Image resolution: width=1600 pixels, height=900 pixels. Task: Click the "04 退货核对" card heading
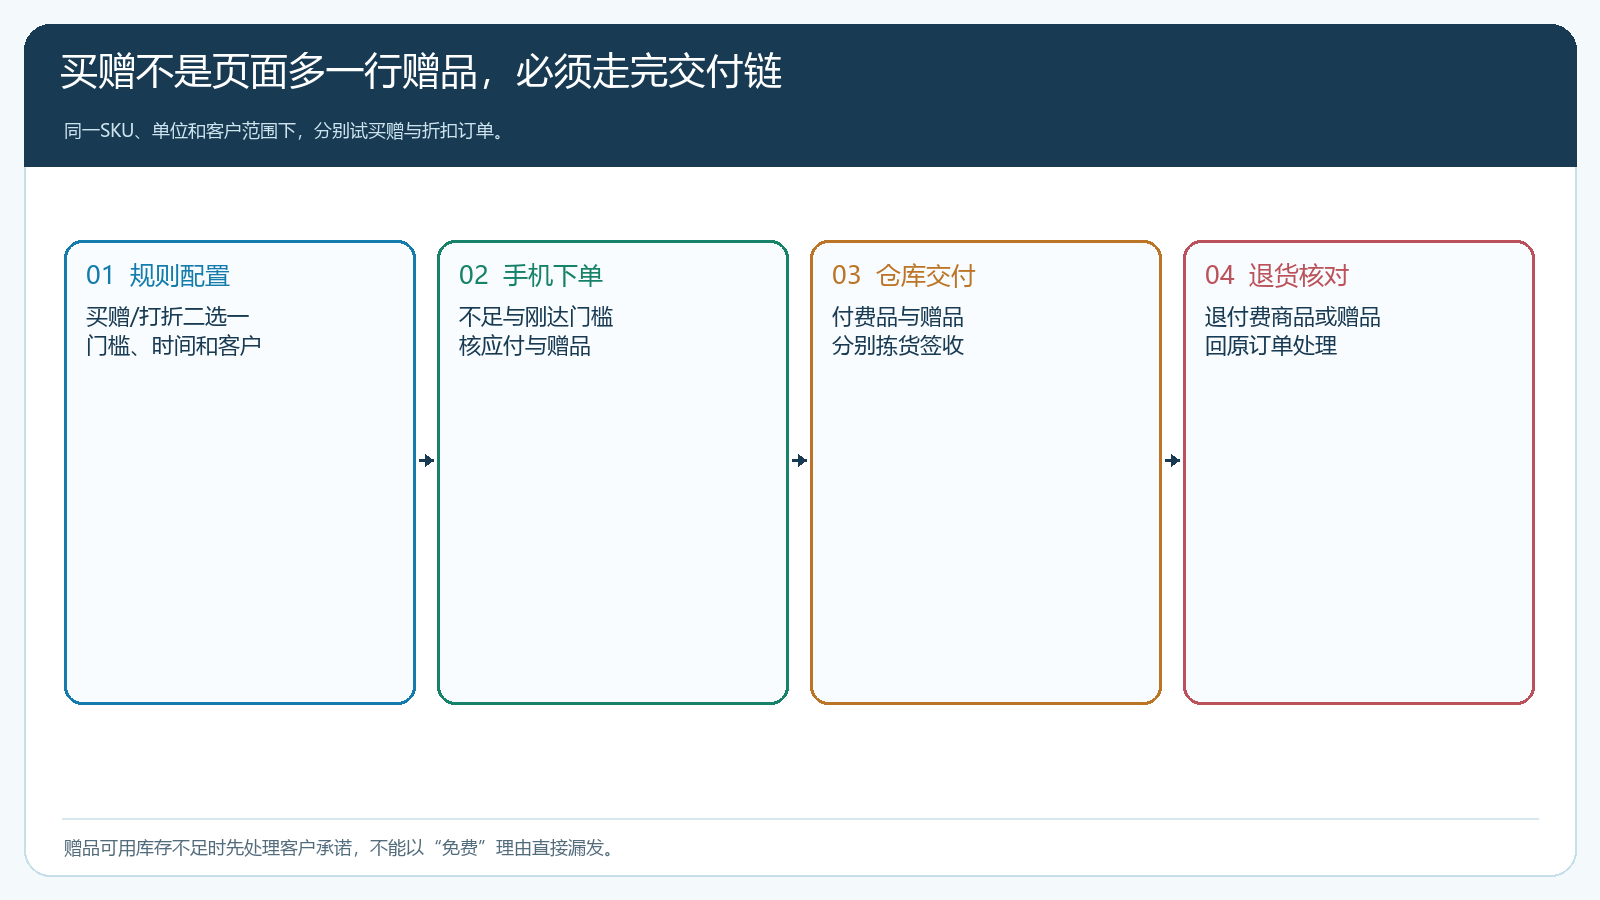click(1277, 276)
